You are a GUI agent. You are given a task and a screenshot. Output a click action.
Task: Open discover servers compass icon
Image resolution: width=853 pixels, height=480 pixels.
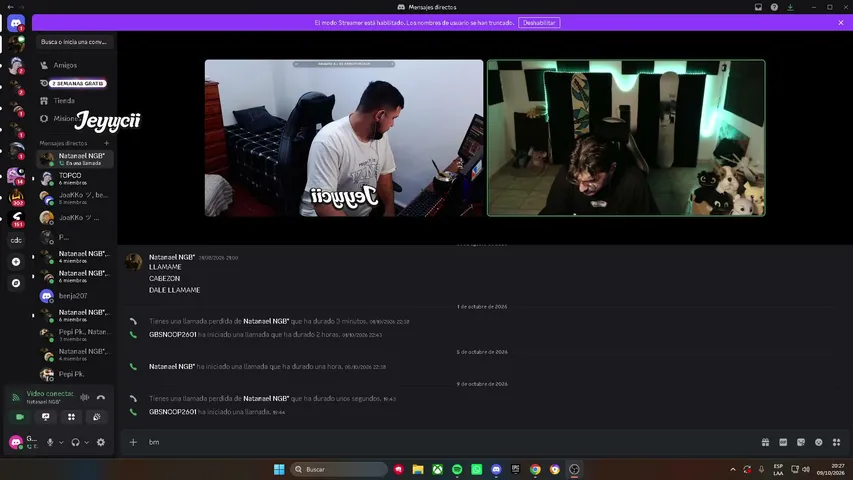pos(16,283)
